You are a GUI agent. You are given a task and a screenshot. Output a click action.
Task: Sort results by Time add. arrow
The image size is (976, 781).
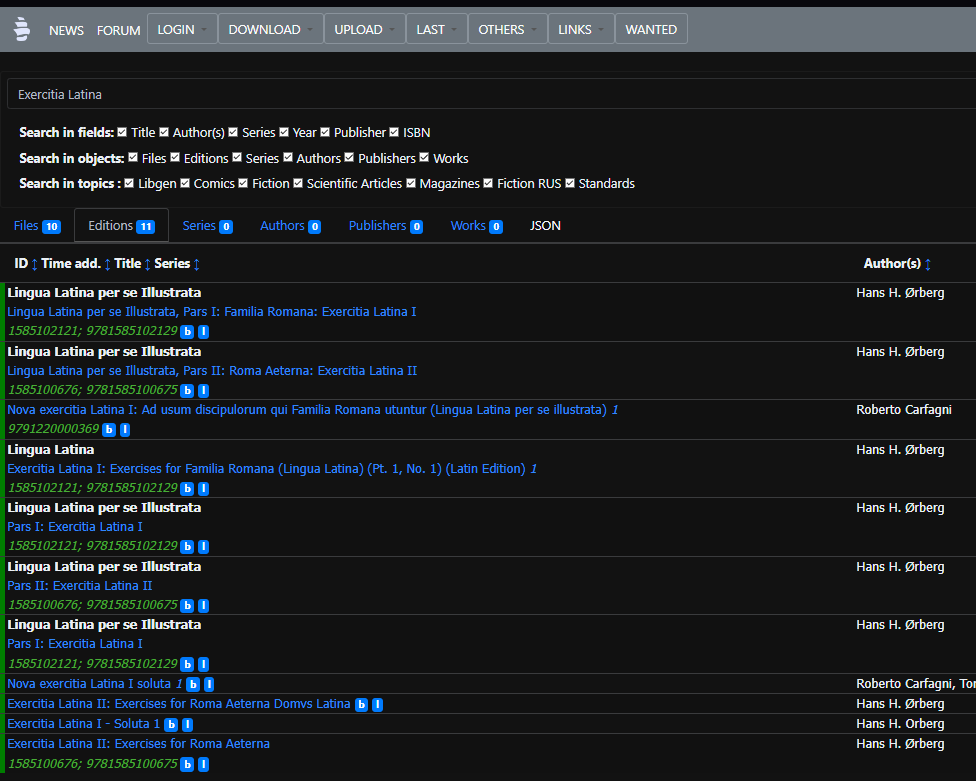[108, 264]
